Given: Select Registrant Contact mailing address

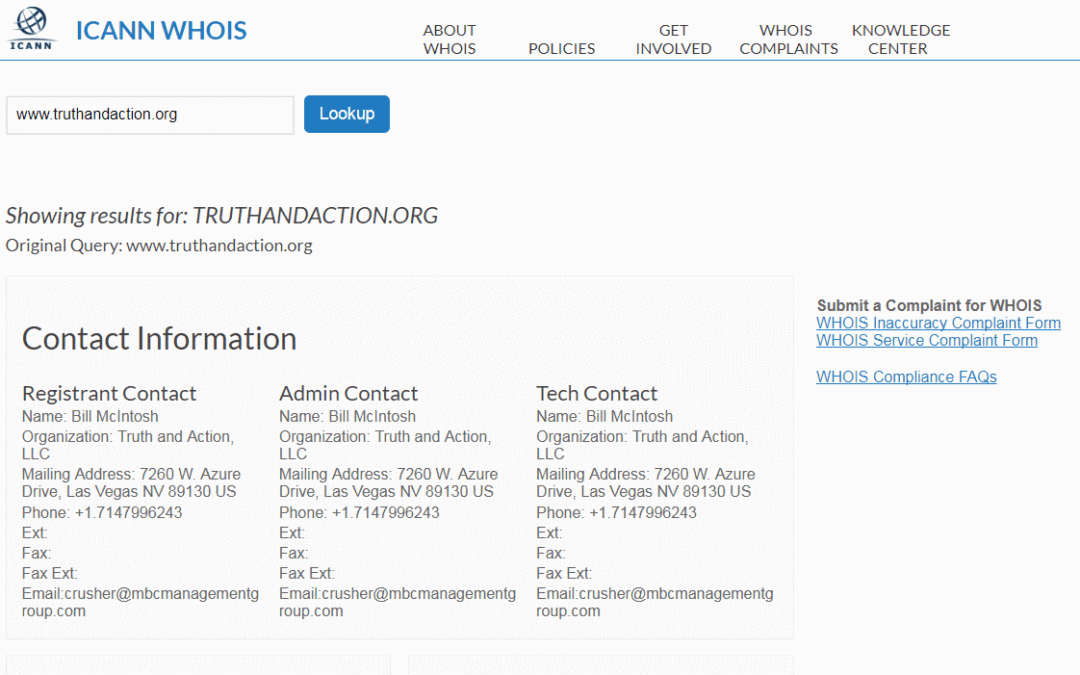Looking at the screenshot, I should tap(132, 483).
